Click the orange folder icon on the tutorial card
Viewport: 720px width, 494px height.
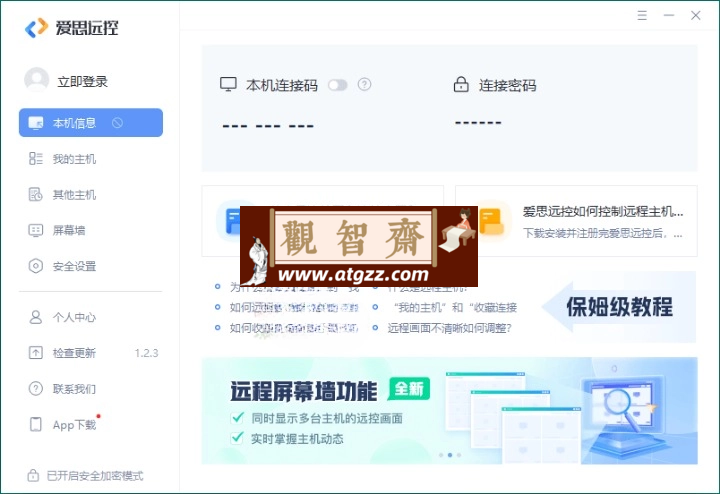[491, 221]
